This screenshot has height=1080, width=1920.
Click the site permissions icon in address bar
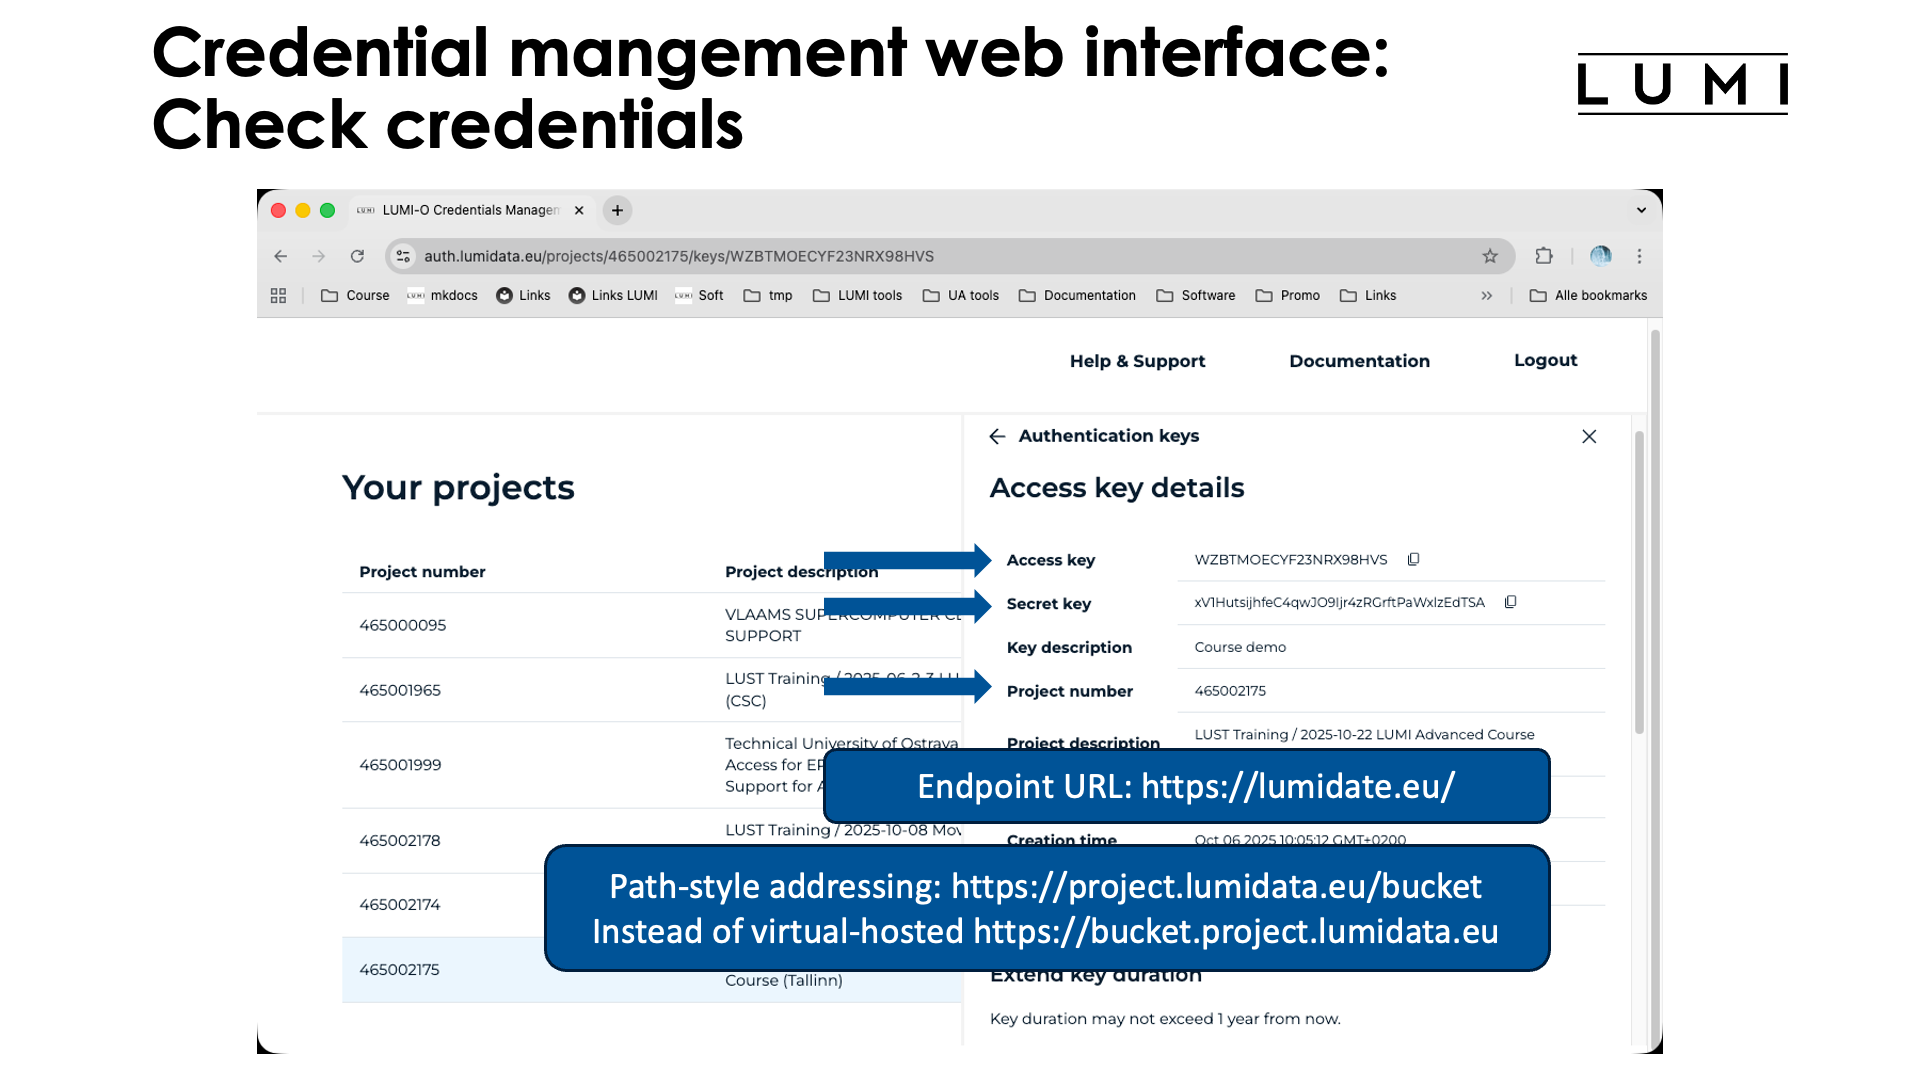pyautogui.click(x=402, y=256)
